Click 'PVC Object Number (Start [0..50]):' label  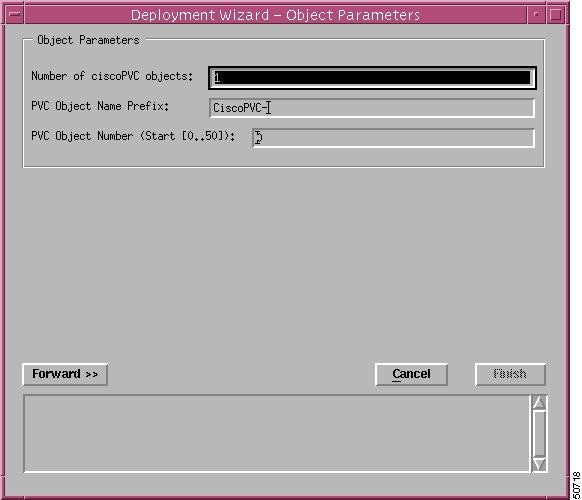click(133, 136)
